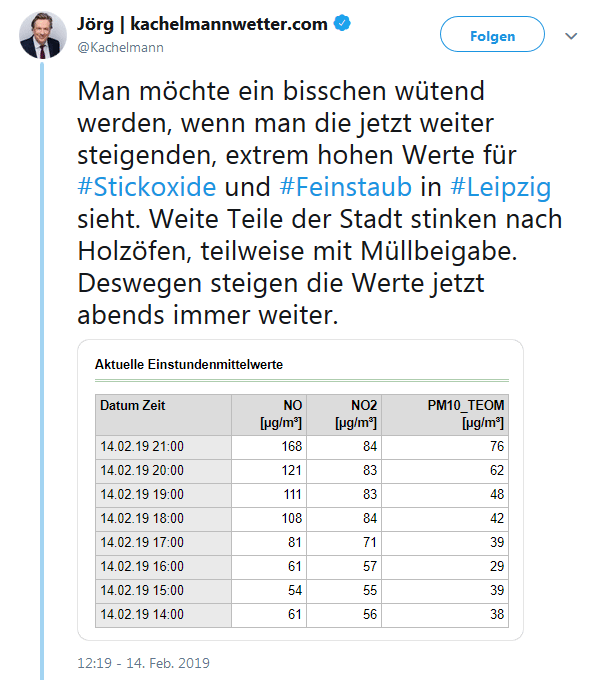Click the display name Jörg | kachelmannwetter.com

click(202, 23)
